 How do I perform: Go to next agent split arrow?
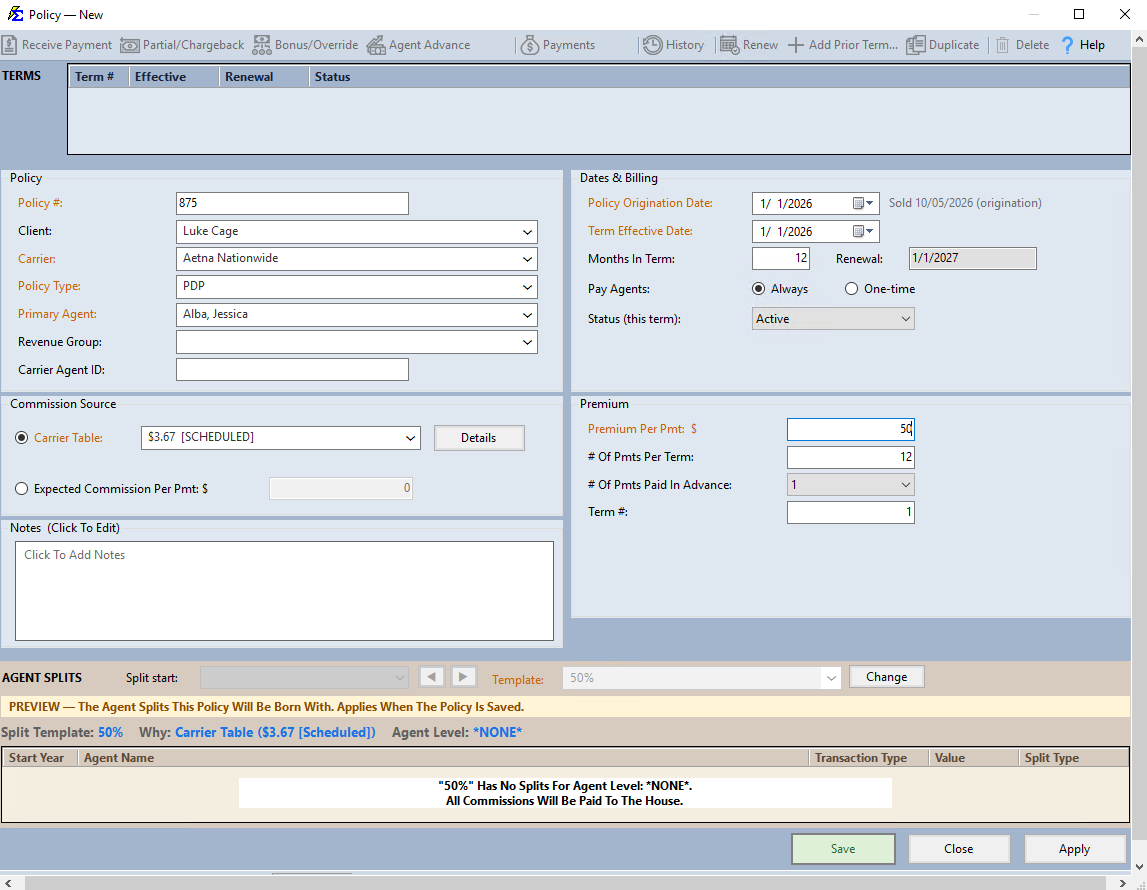[463, 677]
